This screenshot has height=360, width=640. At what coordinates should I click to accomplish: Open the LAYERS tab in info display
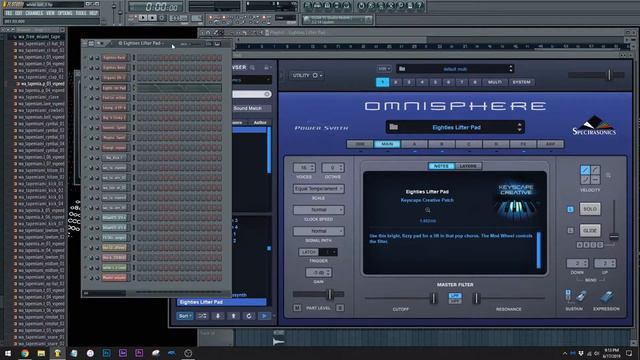point(468,166)
